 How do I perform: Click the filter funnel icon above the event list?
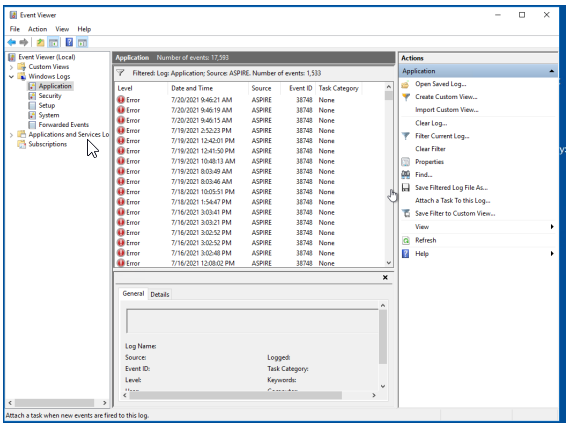point(121,73)
